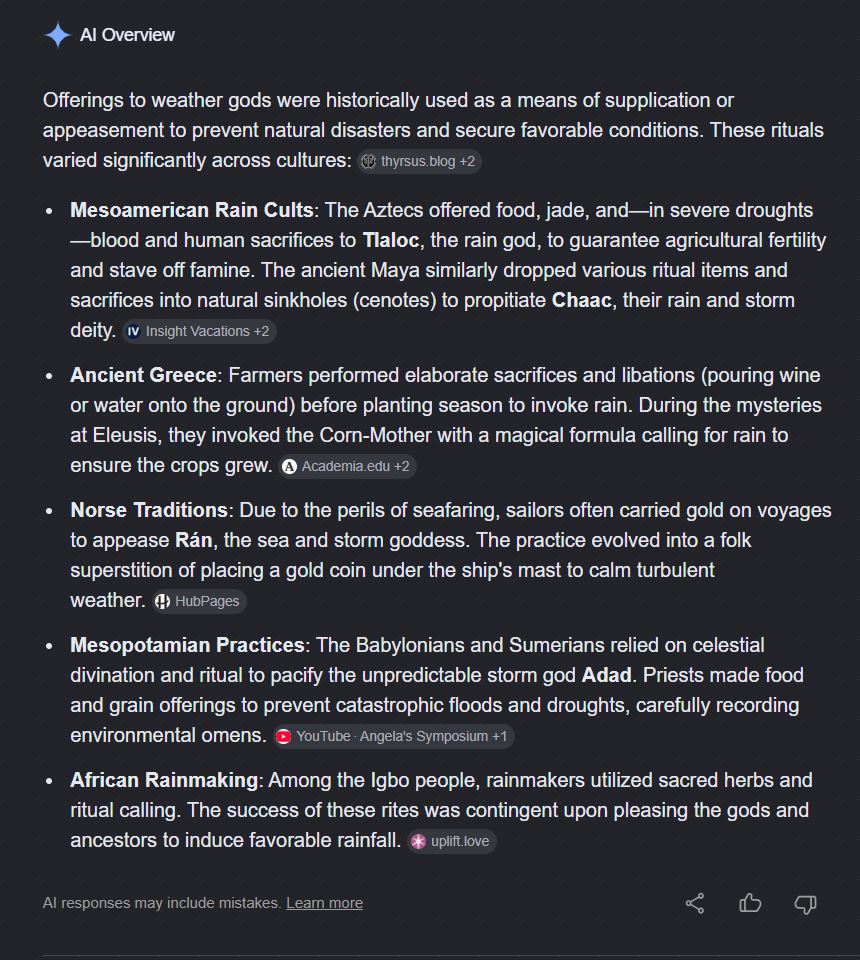This screenshot has height=960, width=860.
Task: Click the Insight Vacations IV logo icon
Action: (x=133, y=331)
